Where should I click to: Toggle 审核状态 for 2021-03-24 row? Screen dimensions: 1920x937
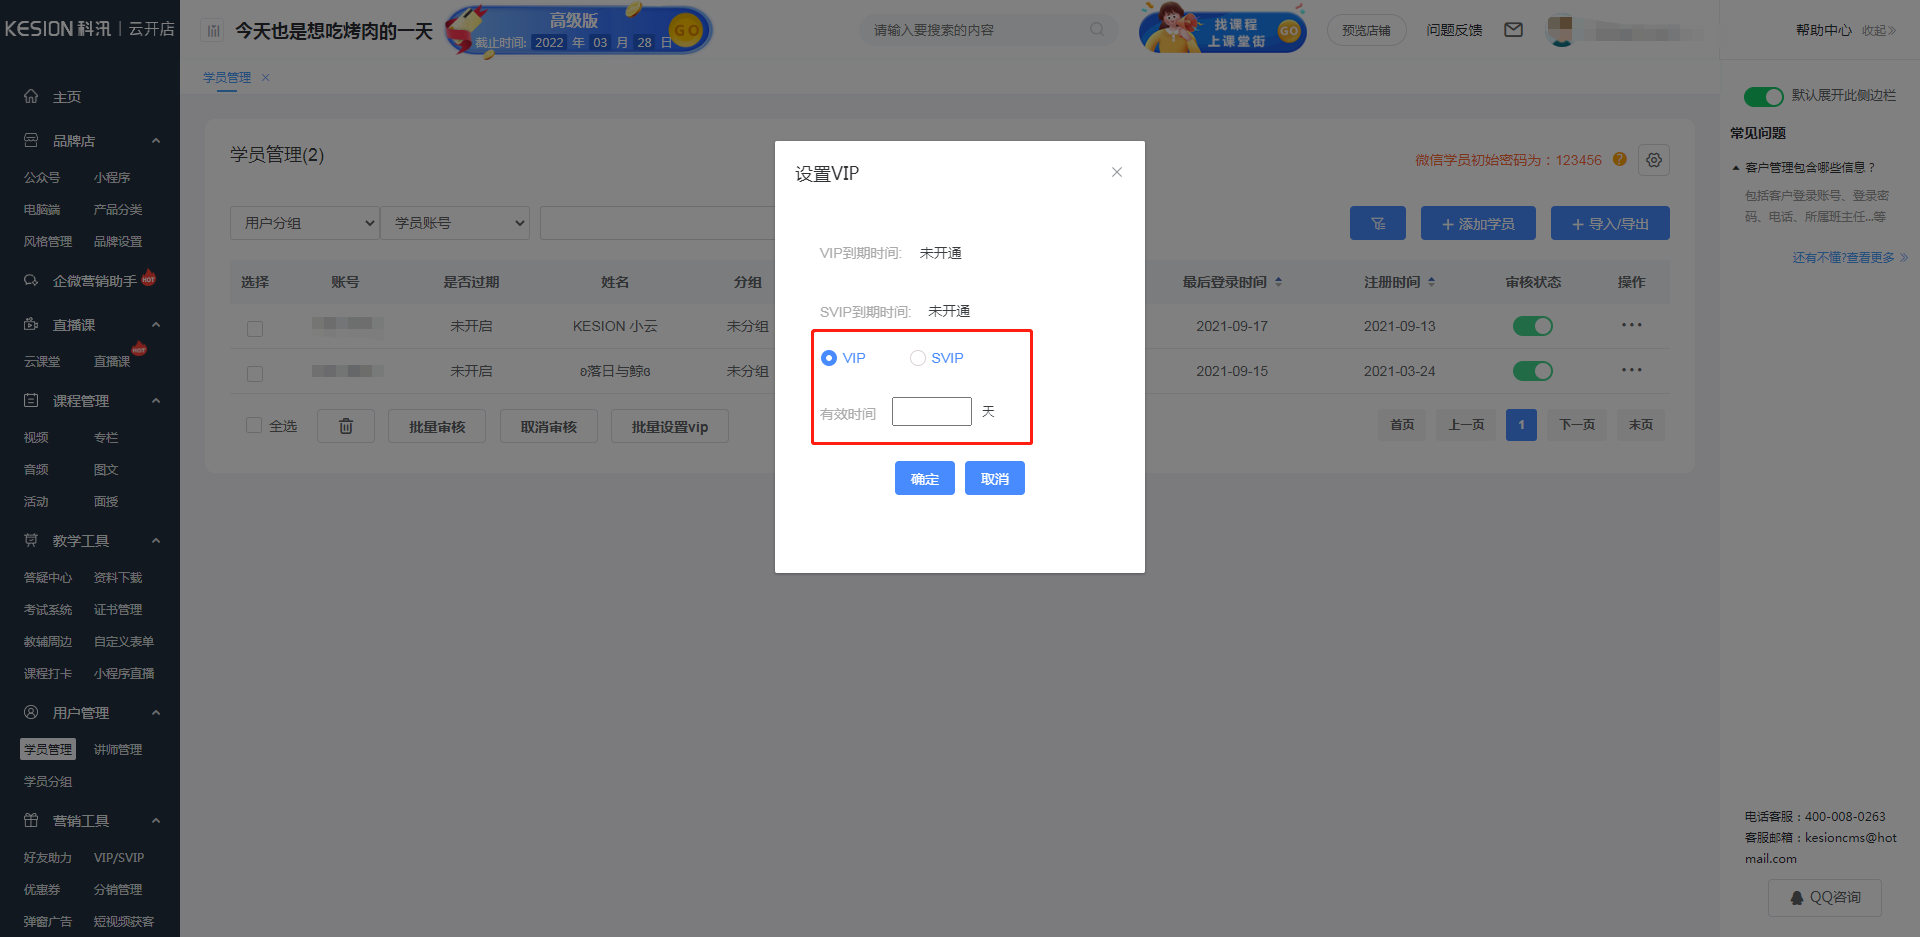pyautogui.click(x=1533, y=371)
